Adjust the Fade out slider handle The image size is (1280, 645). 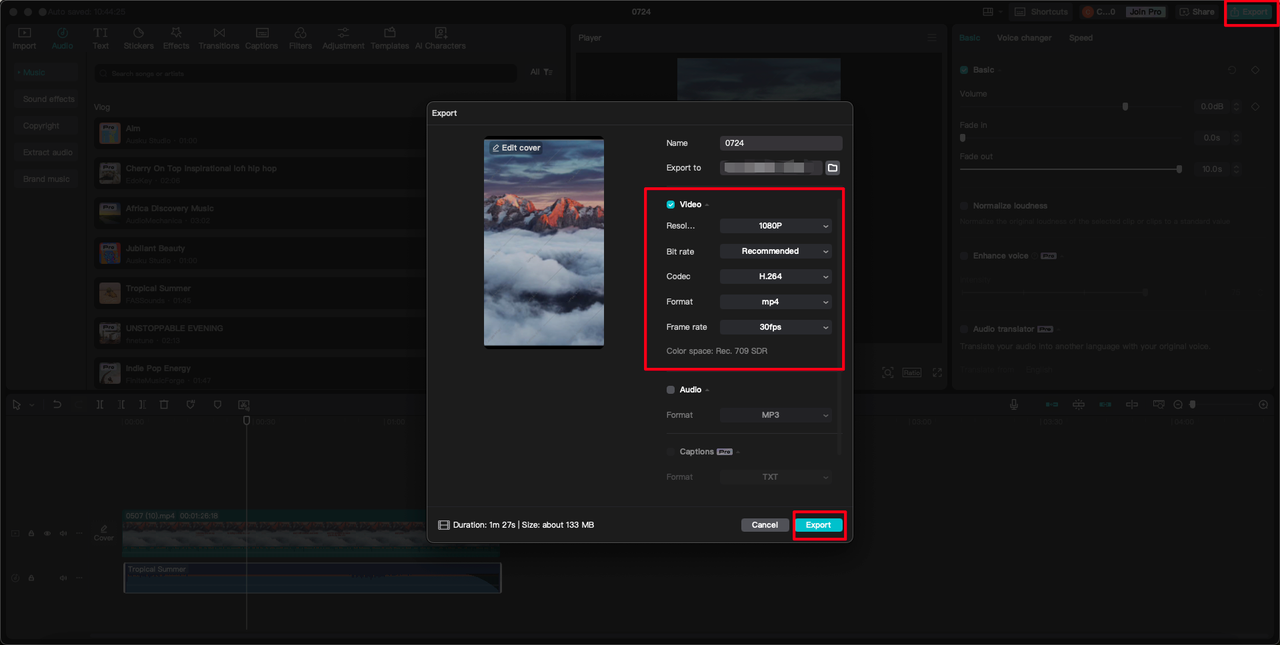tap(1179, 169)
